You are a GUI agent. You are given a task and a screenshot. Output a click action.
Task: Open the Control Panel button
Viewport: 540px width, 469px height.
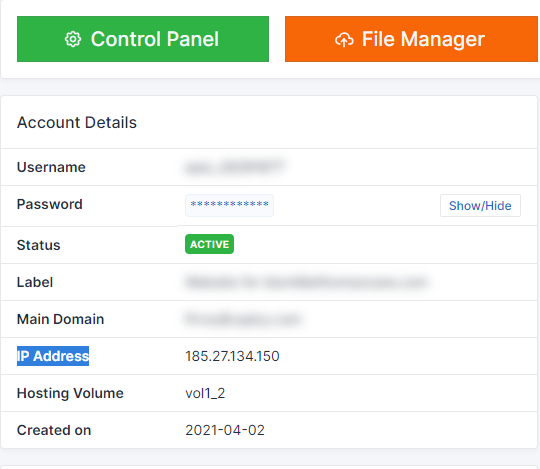(x=143, y=39)
